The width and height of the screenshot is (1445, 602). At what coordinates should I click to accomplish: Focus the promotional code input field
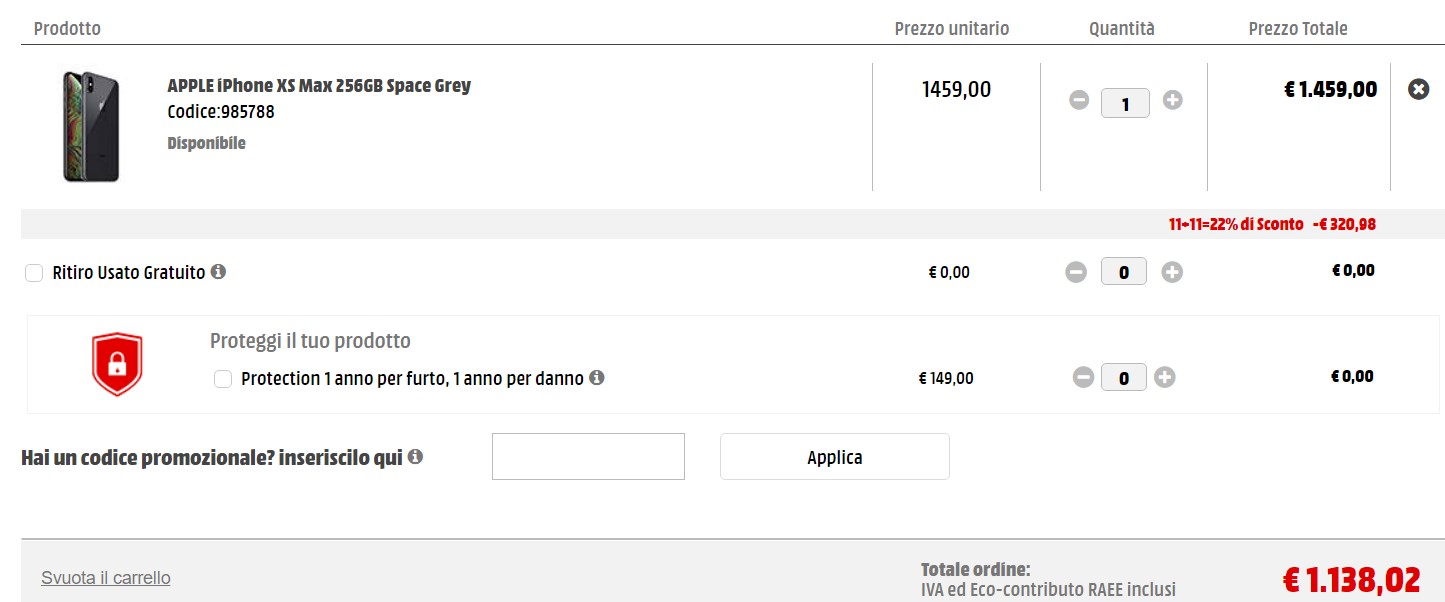(x=588, y=457)
